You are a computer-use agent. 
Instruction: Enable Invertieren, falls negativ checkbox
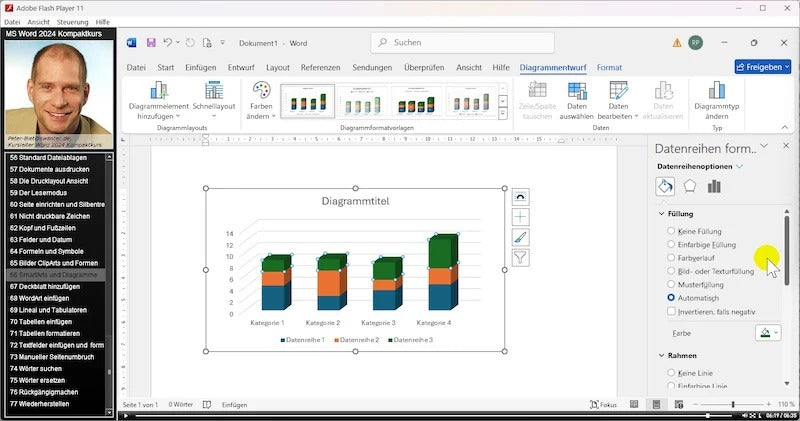pos(671,311)
